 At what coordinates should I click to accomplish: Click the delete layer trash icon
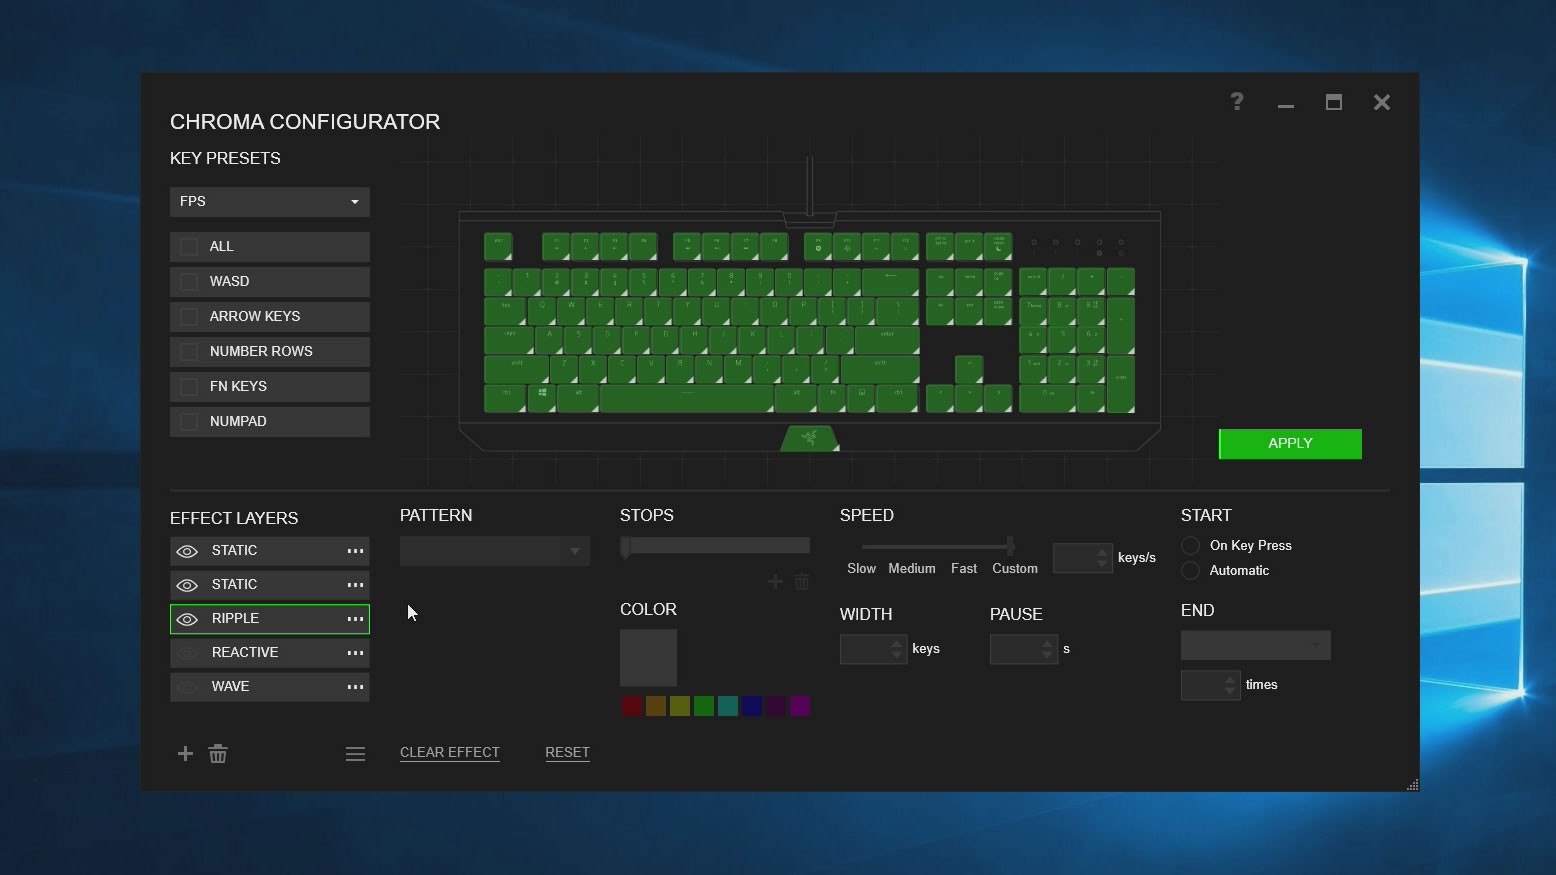pos(218,754)
